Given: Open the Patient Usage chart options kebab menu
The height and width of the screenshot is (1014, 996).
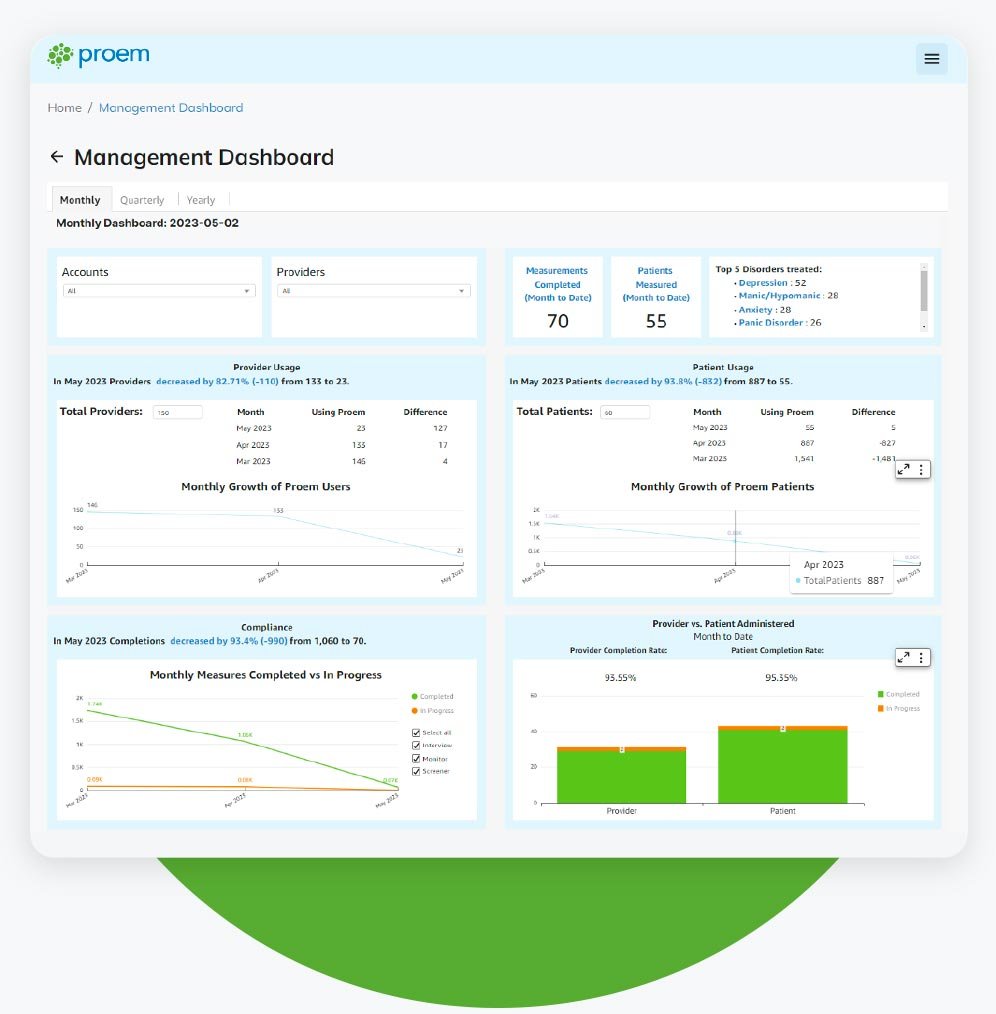Looking at the screenshot, I should pos(919,469).
